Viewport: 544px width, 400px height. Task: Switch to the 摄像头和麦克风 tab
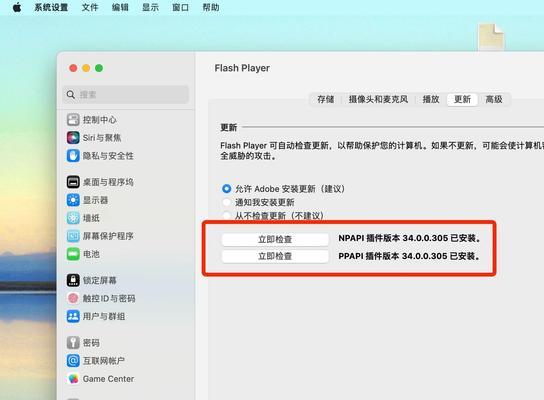[x=378, y=100]
